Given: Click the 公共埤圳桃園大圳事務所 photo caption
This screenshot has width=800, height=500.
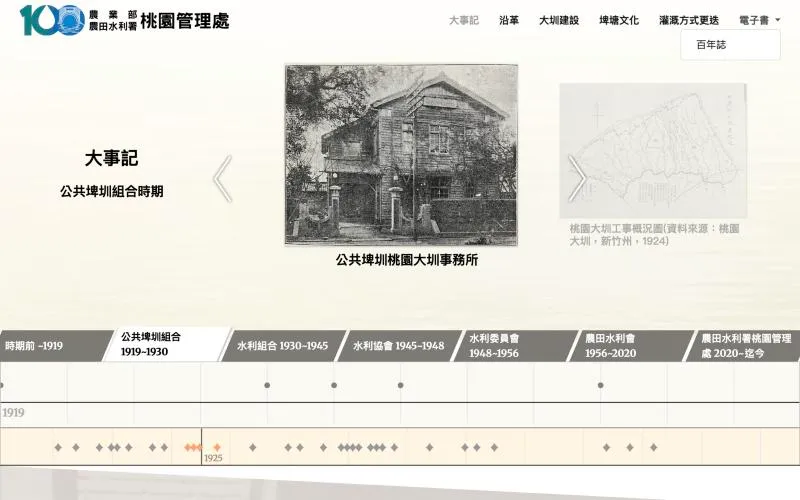Looking at the screenshot, I should click(407, 260).
